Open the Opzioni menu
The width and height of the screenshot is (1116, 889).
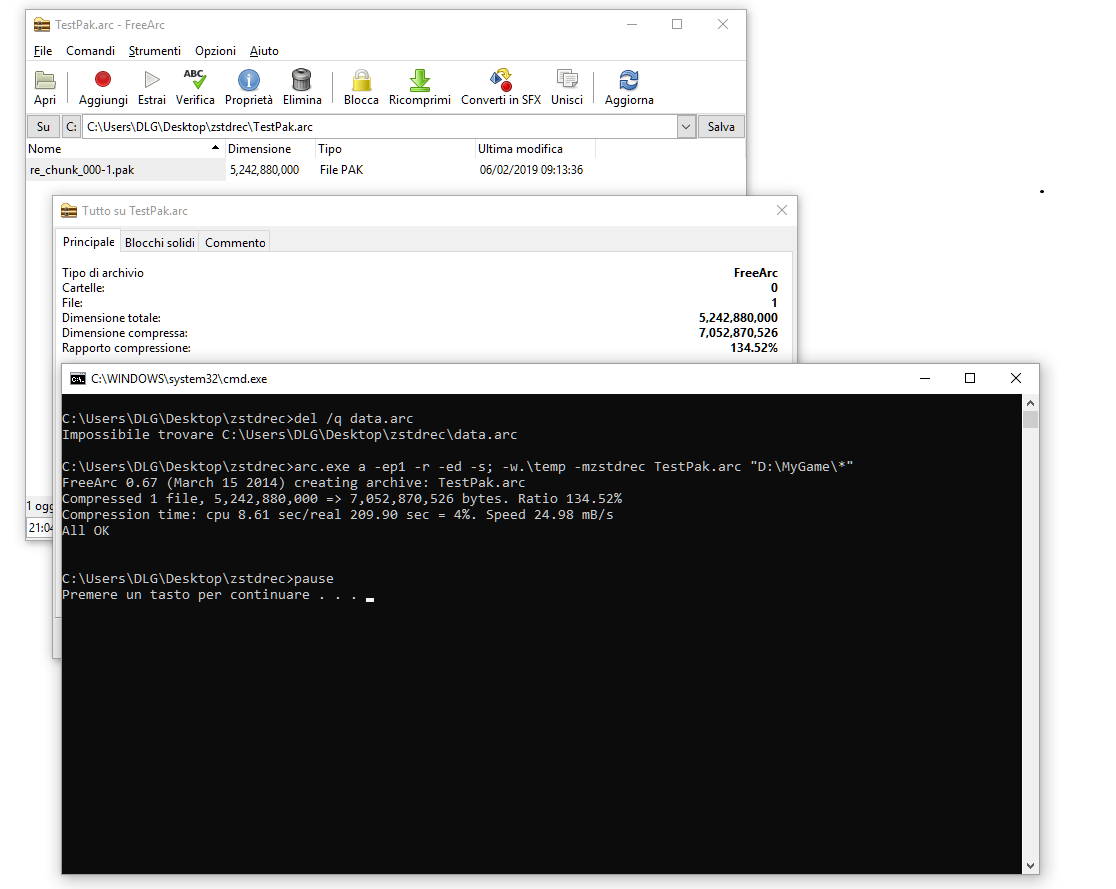[215, 51]
